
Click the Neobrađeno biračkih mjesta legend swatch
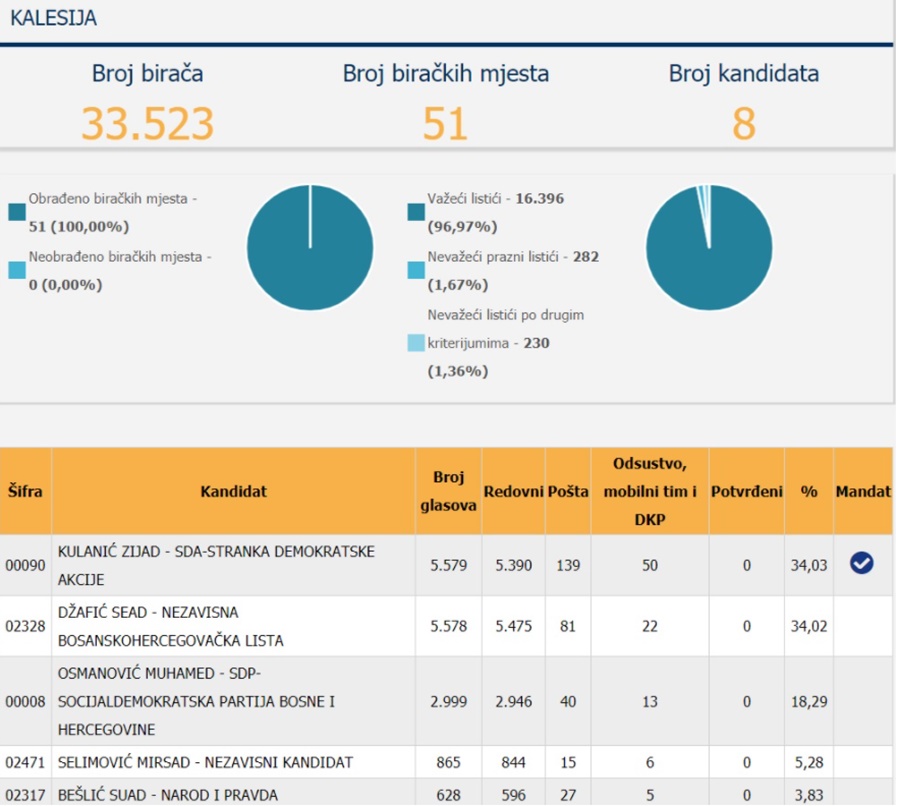(17, 270)
